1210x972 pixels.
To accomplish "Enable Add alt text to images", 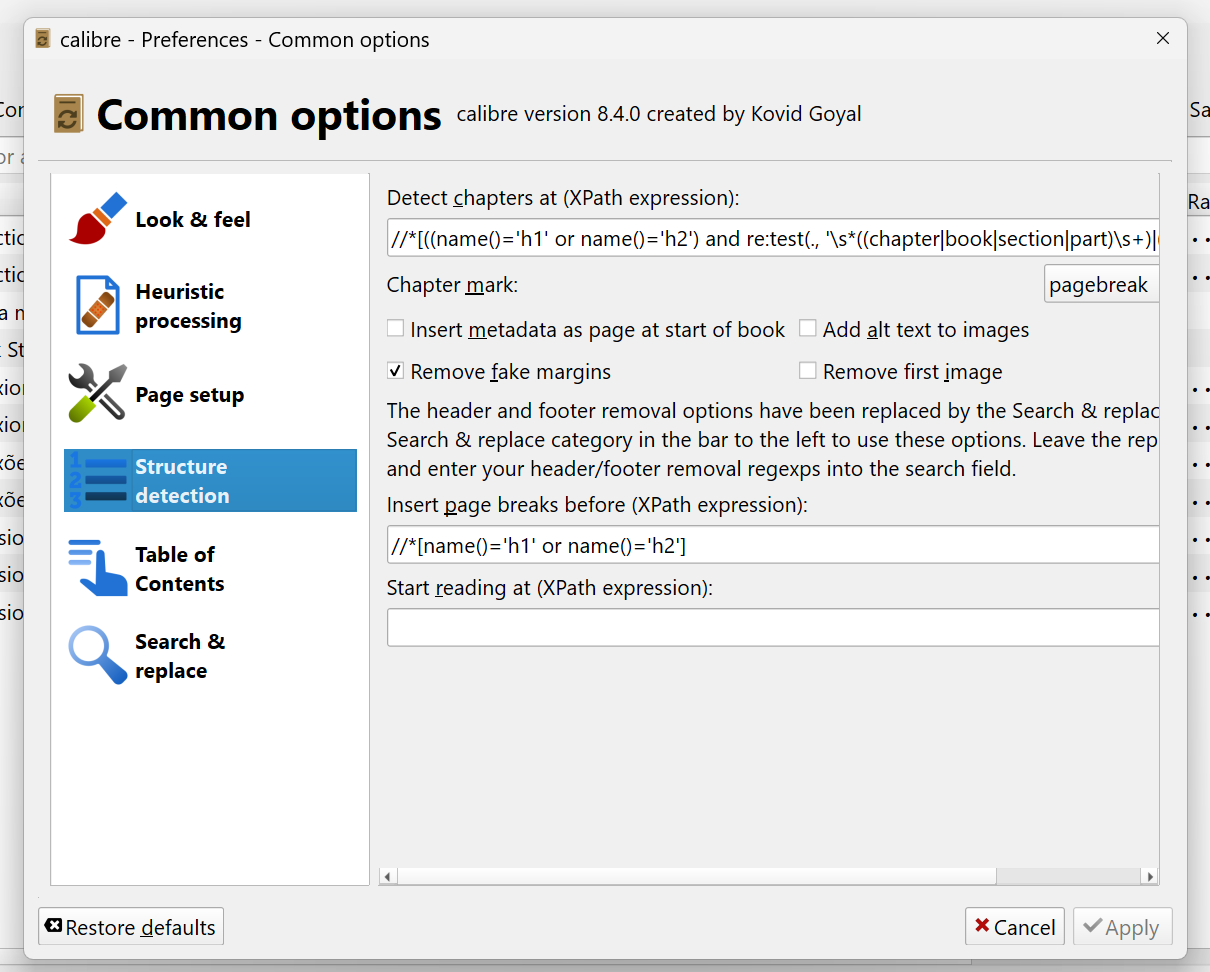I will click(x=808, y=329).
